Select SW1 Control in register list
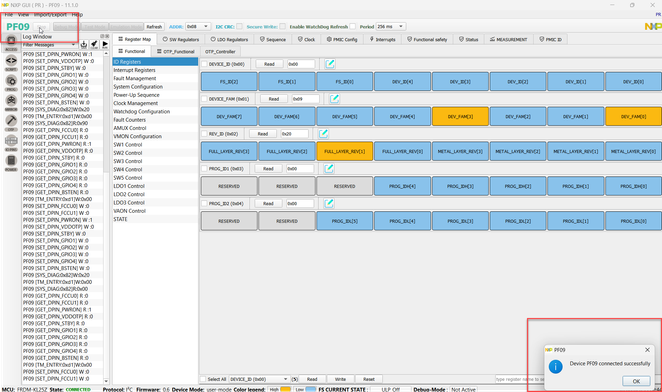662x392 pixels. tap(155, 144)
